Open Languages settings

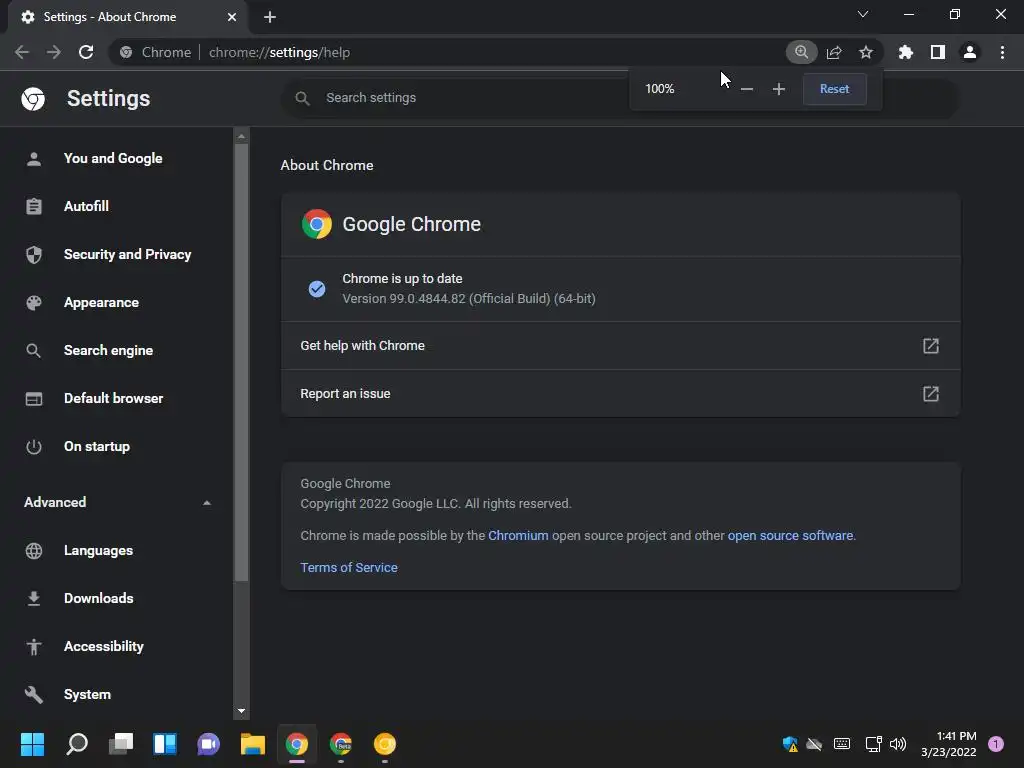(x=98, y=551)
